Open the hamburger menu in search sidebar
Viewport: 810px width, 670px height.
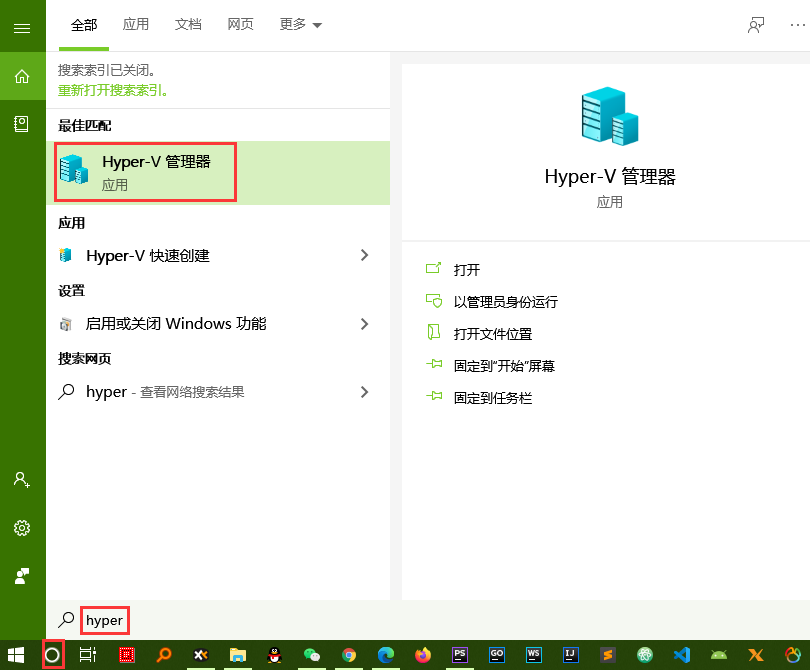coord(22,28)
